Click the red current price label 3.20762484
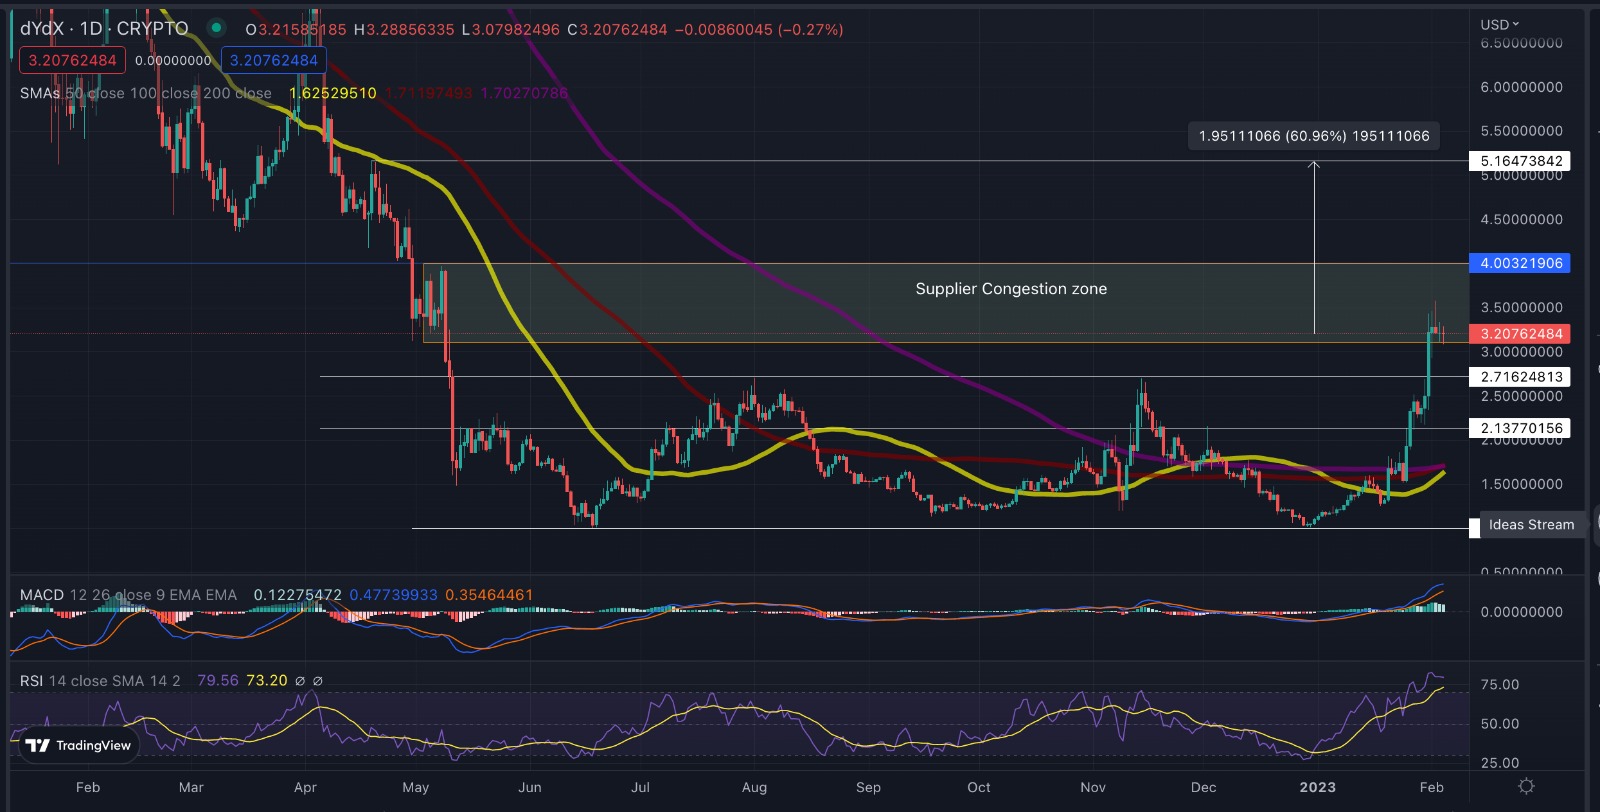The height and width of the screenshot is (812, 1600). point(1520,334)
